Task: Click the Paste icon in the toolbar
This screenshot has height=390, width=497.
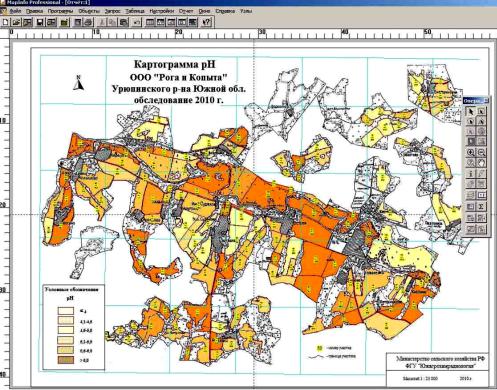Action: click(x=123, y=22)
